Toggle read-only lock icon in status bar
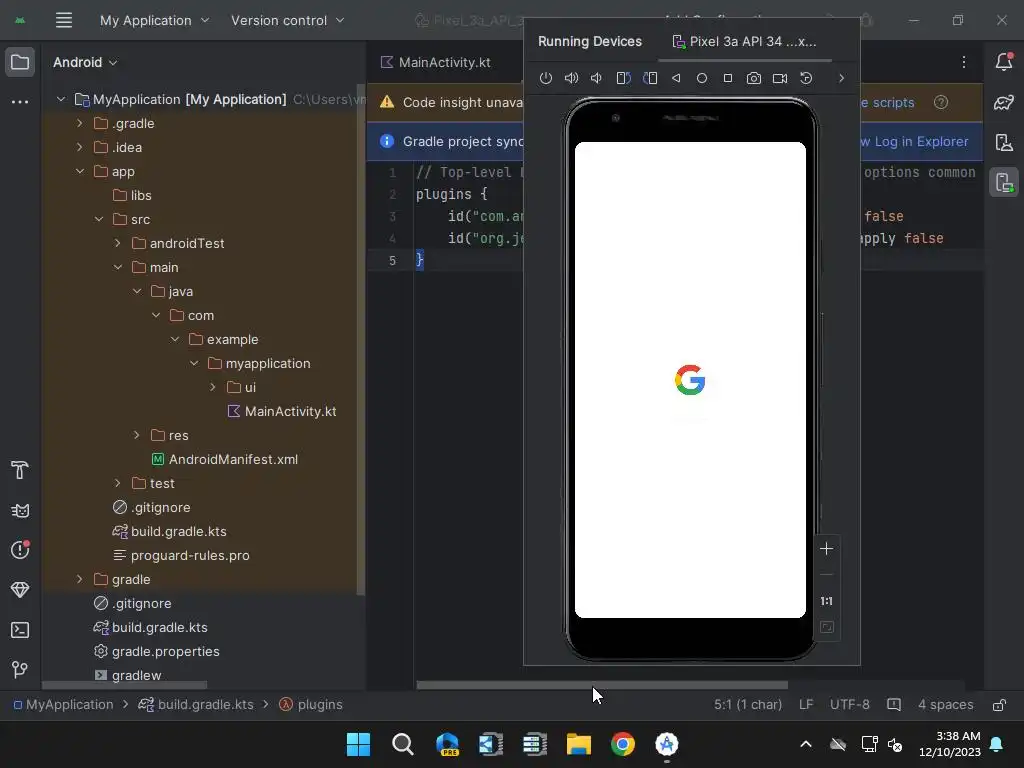1024x768 pixels. click(999, 705)
